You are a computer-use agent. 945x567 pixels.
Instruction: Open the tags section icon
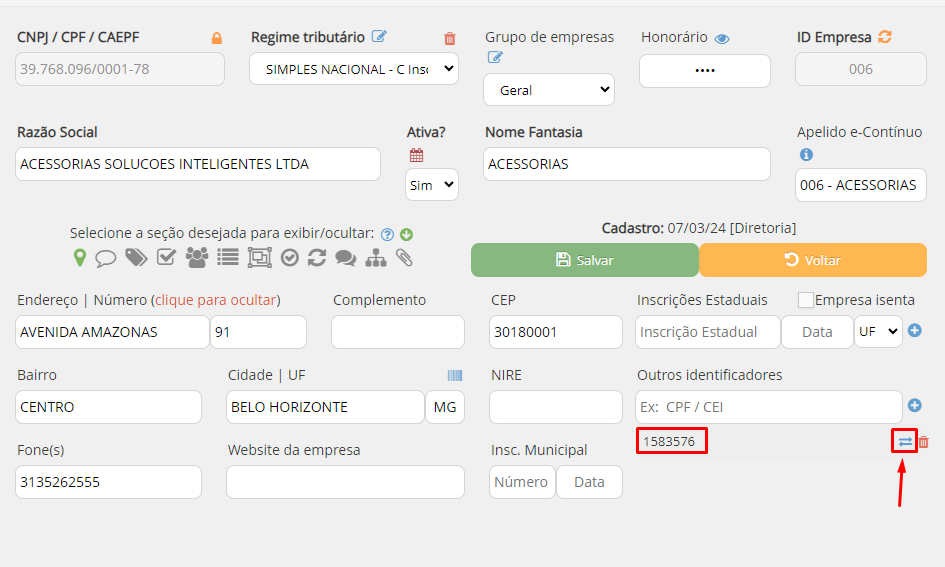pos(136,258)
